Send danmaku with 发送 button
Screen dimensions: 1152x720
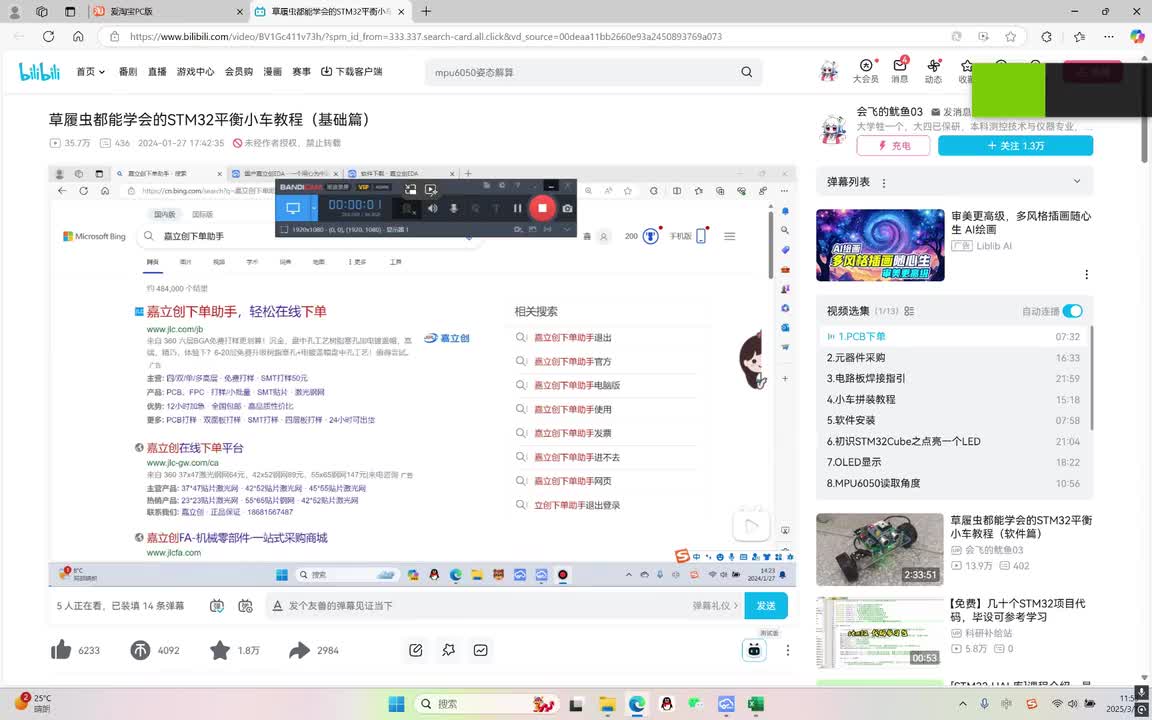pyautogui.click(x=766, y=606)
